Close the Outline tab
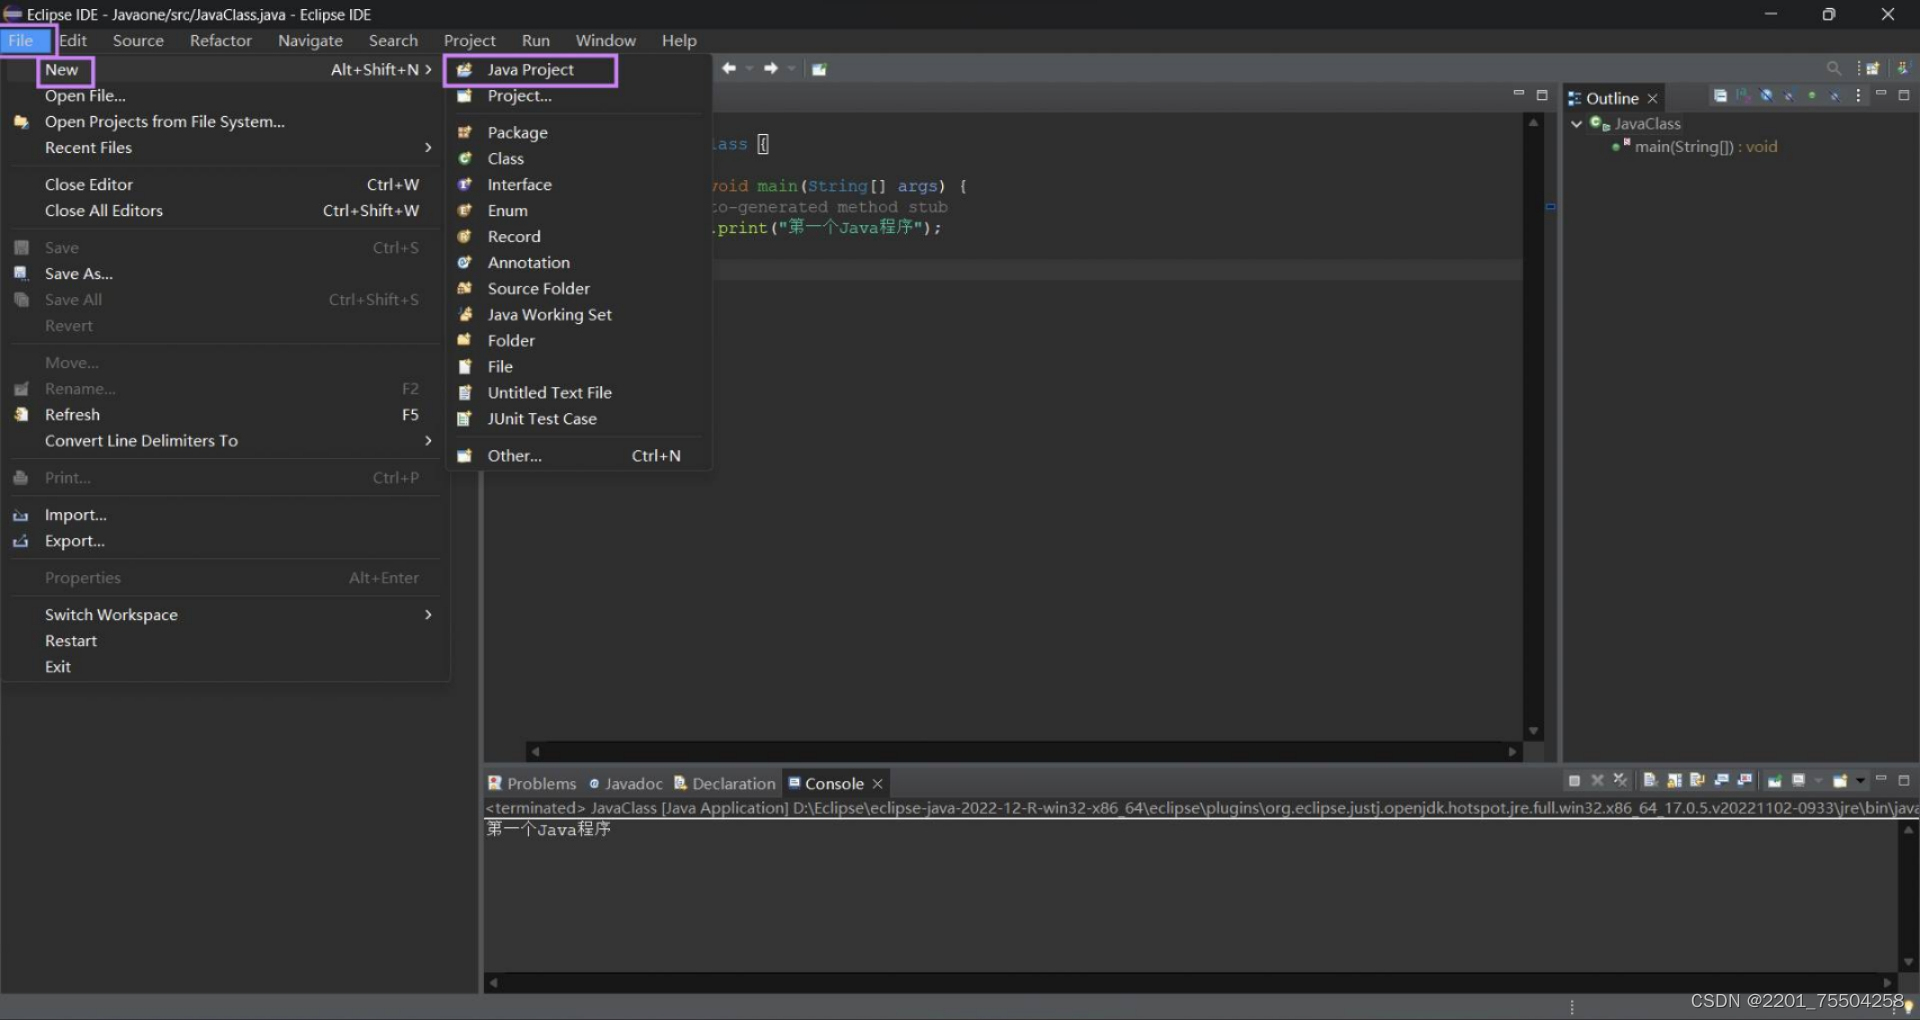 coord(1653,98)
